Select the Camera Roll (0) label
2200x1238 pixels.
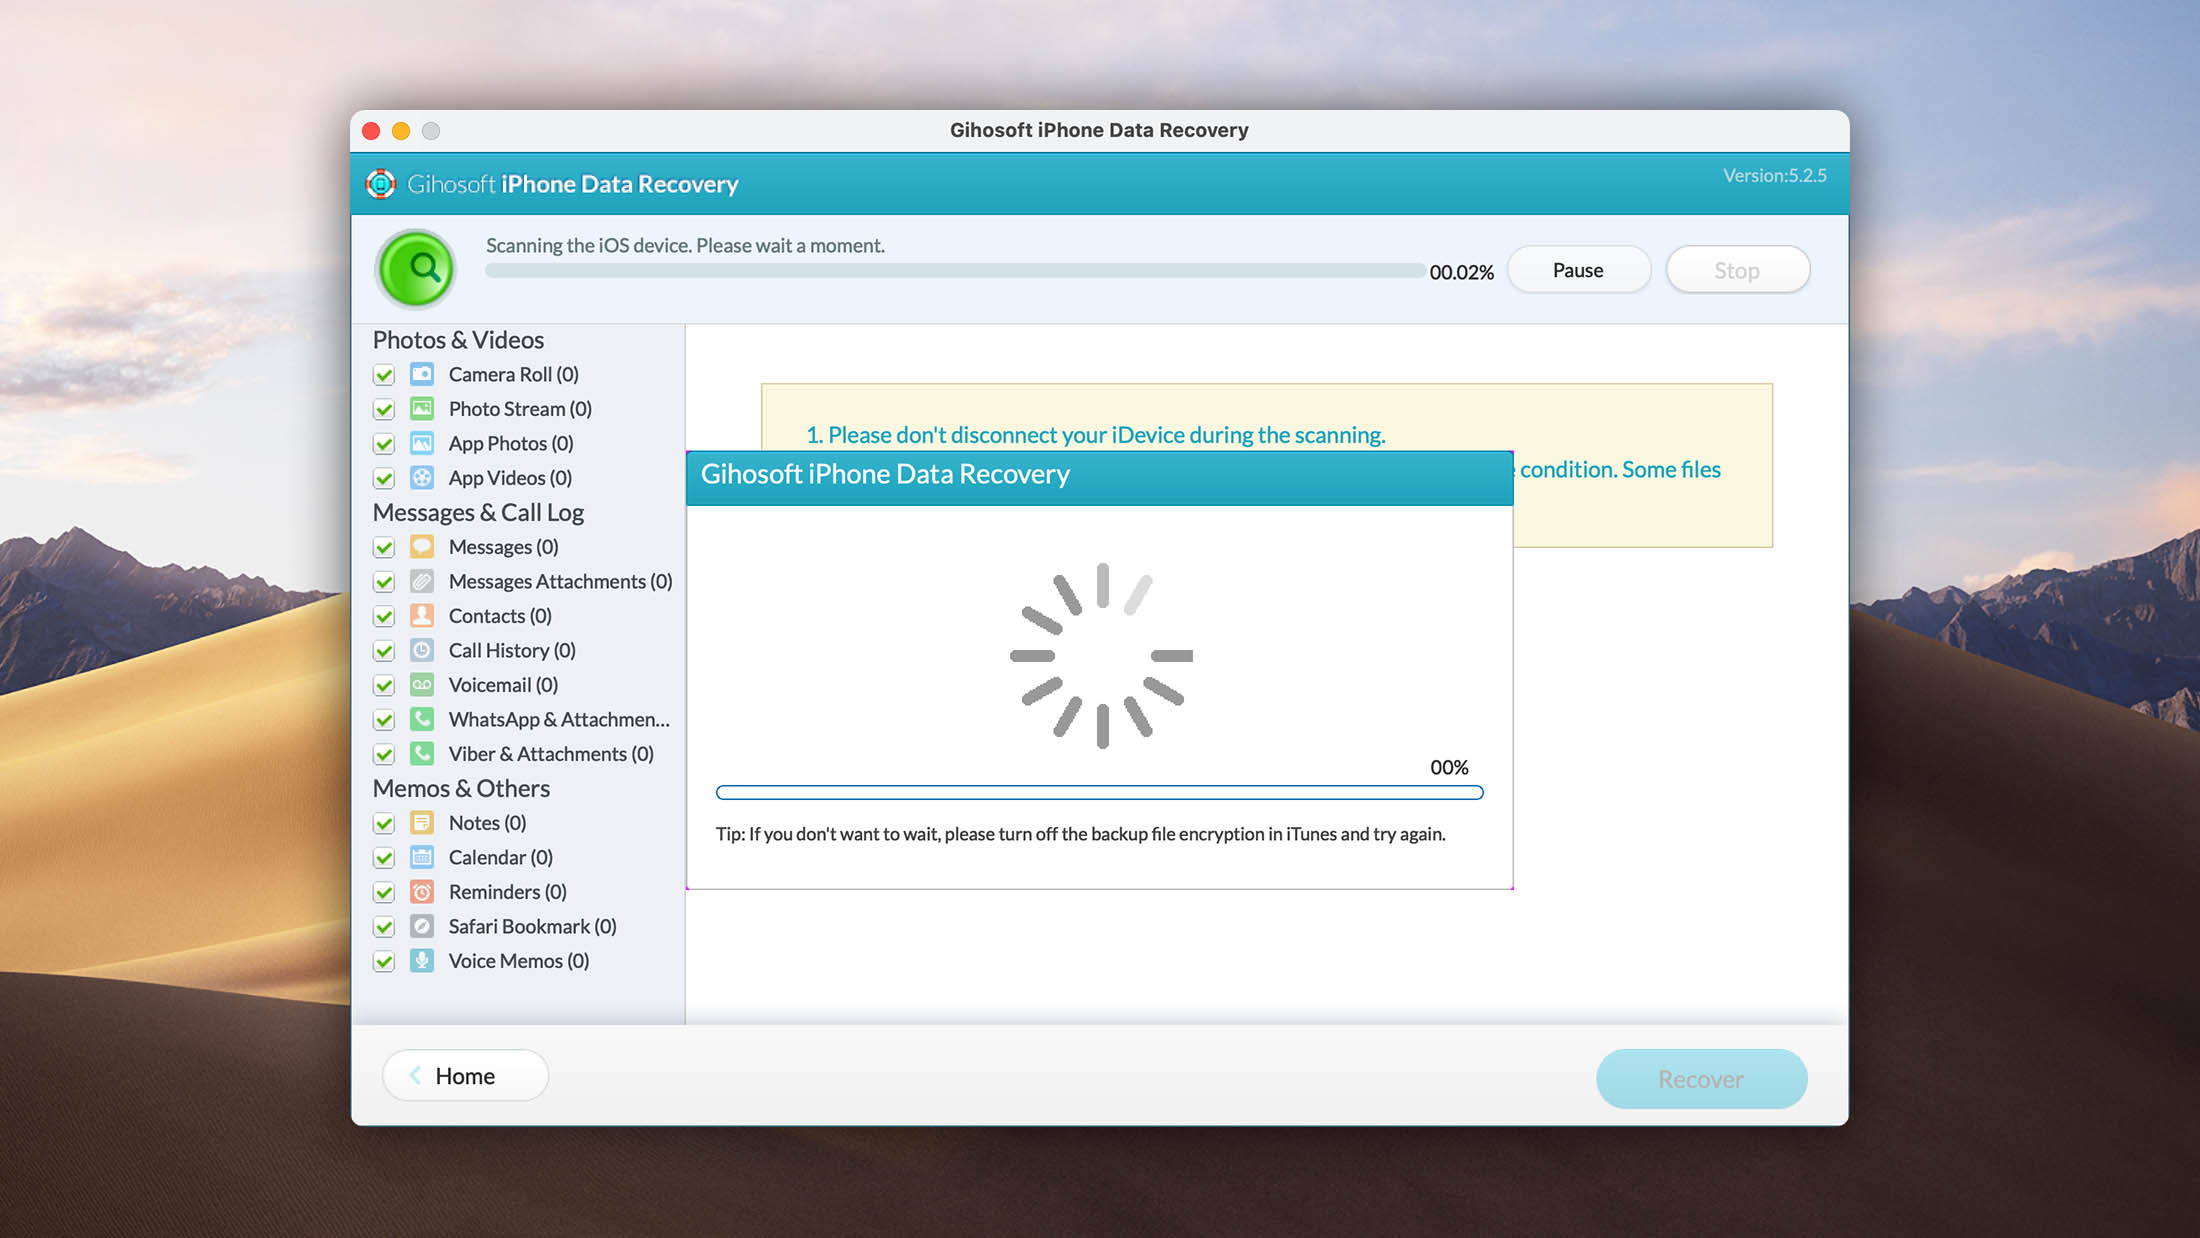pyautogui.click(x=514, y=374)
